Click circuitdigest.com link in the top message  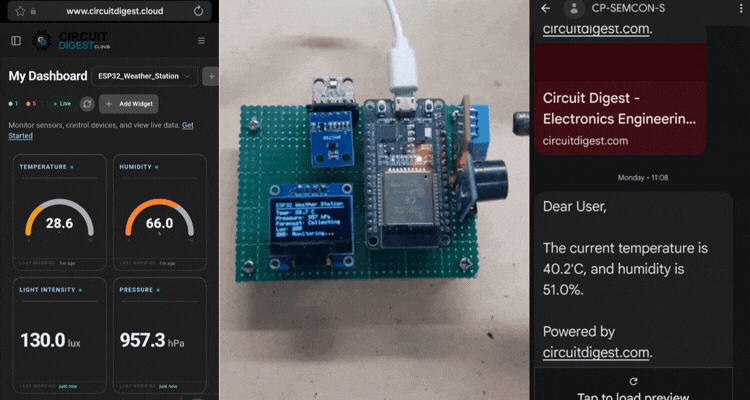(x=596, y=29)
